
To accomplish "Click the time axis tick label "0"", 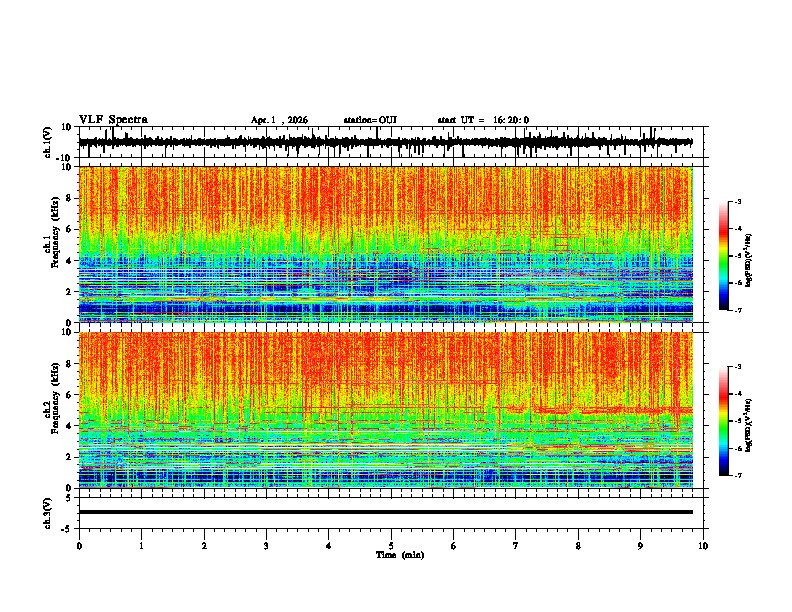I will point(79,546).
